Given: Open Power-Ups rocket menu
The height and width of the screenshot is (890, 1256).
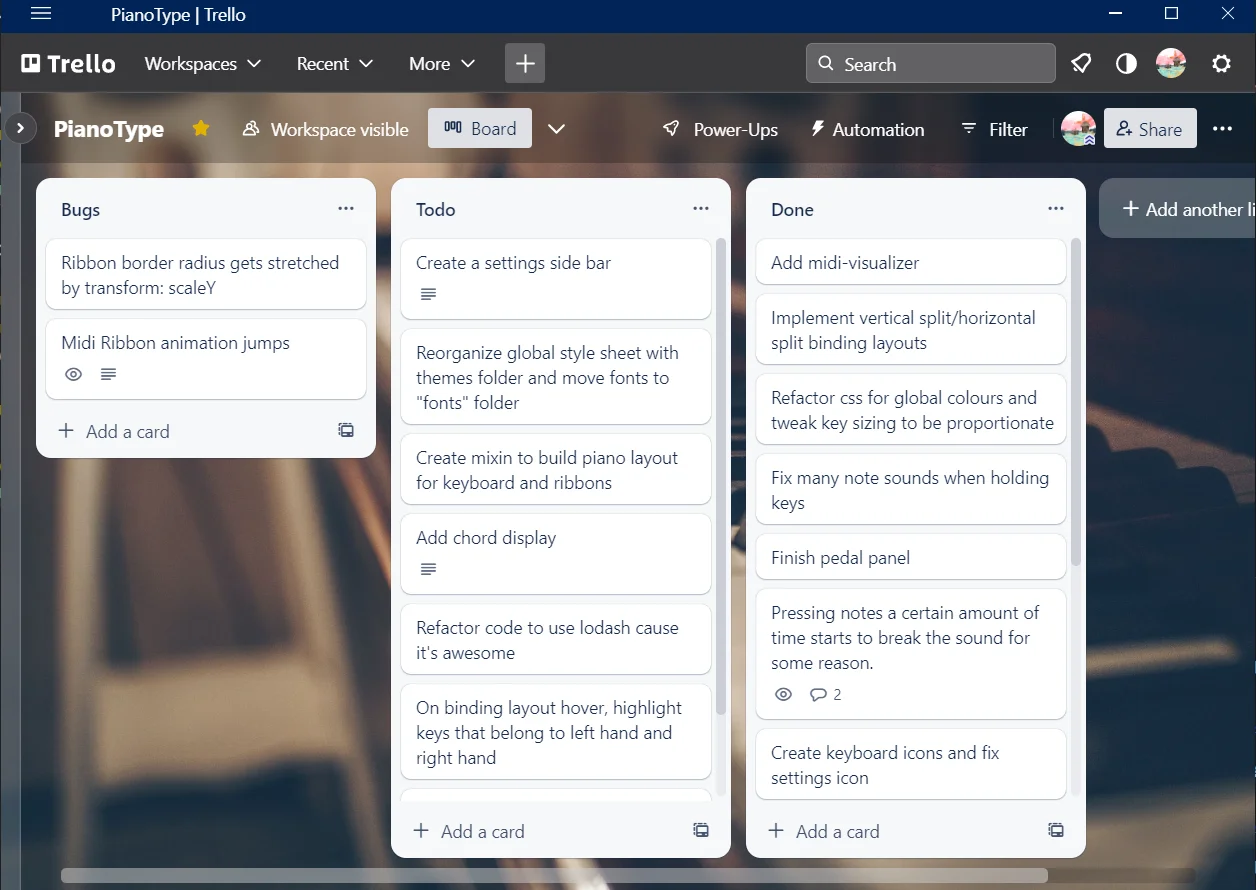Looking at the screenshot, I should tap(720, 129).
